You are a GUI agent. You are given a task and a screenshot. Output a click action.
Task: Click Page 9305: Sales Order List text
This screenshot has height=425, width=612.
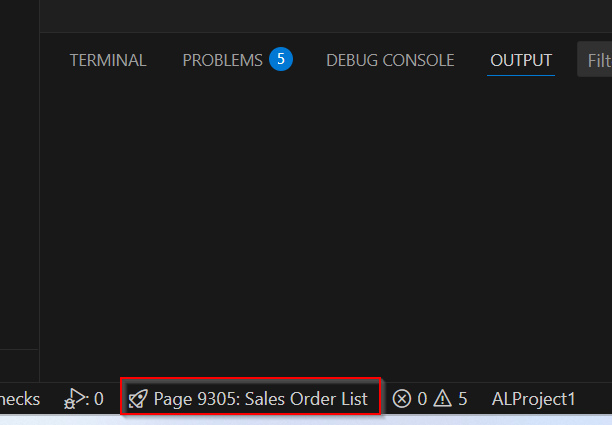click(x=260, y=399)
